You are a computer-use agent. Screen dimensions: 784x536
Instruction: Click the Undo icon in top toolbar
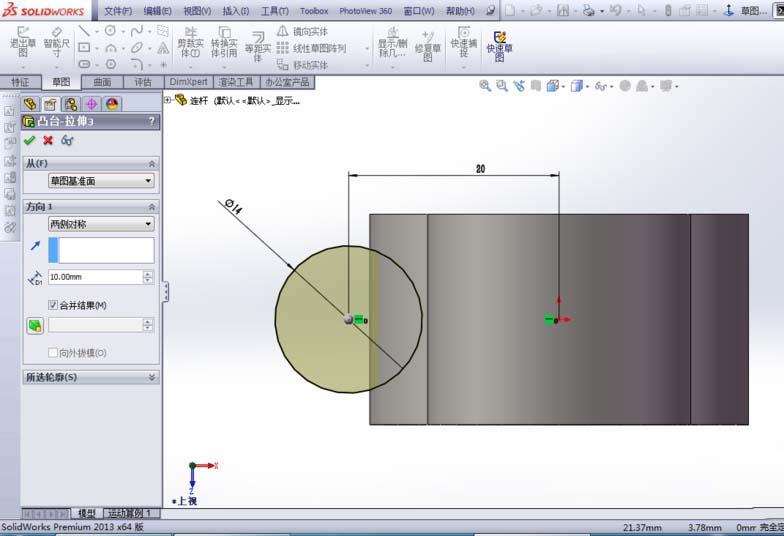[616, 10]
